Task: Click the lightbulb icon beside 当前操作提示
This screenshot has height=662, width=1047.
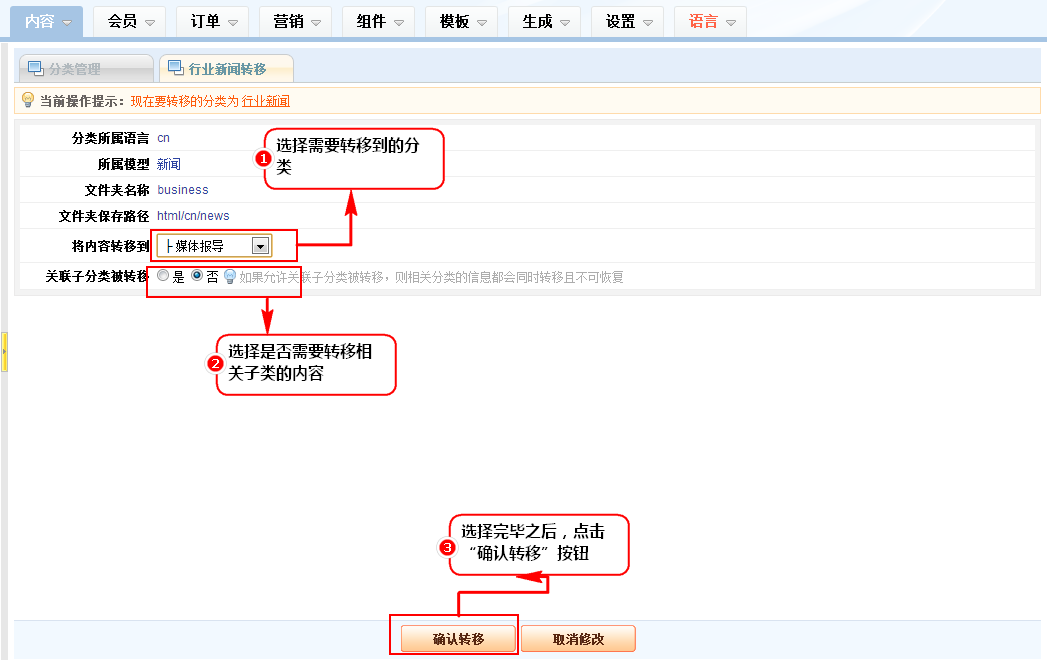Action: (x=28, y=100)
